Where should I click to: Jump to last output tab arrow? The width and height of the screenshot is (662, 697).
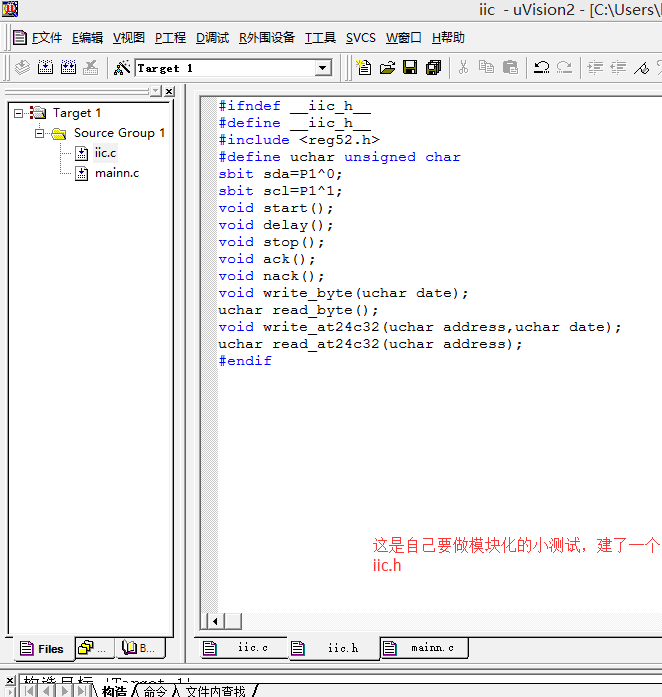pyautogui.click(x=82, y=691)
